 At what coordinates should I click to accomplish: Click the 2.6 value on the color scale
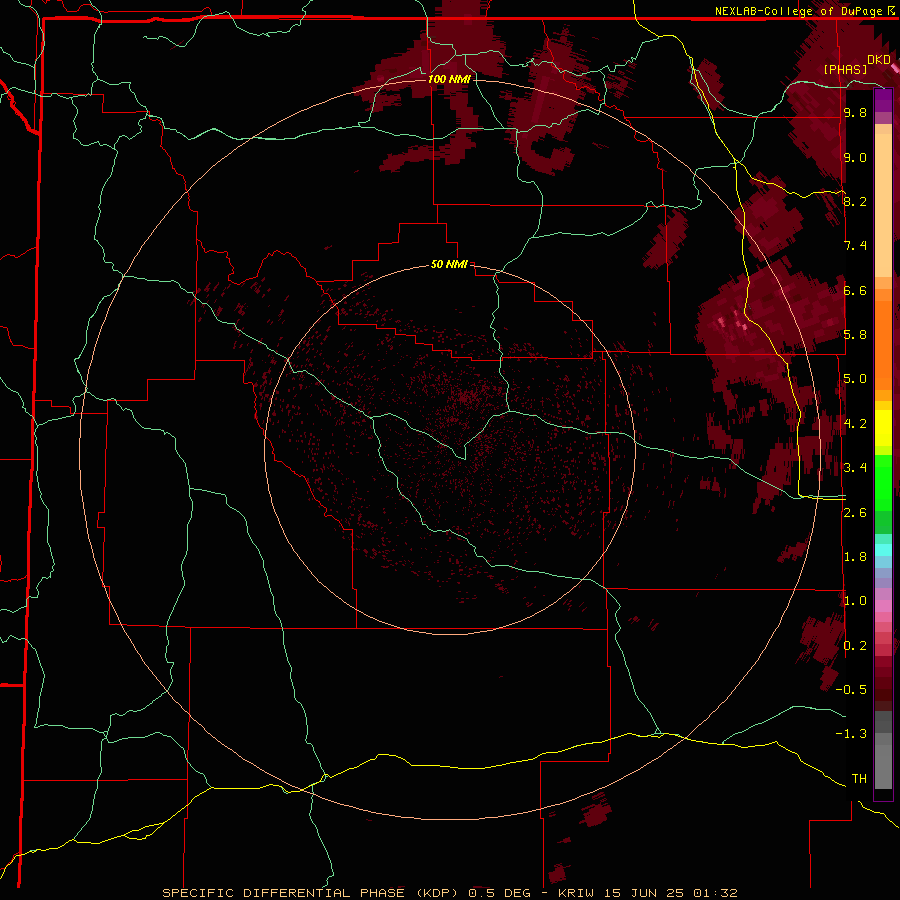pos(855,513)
